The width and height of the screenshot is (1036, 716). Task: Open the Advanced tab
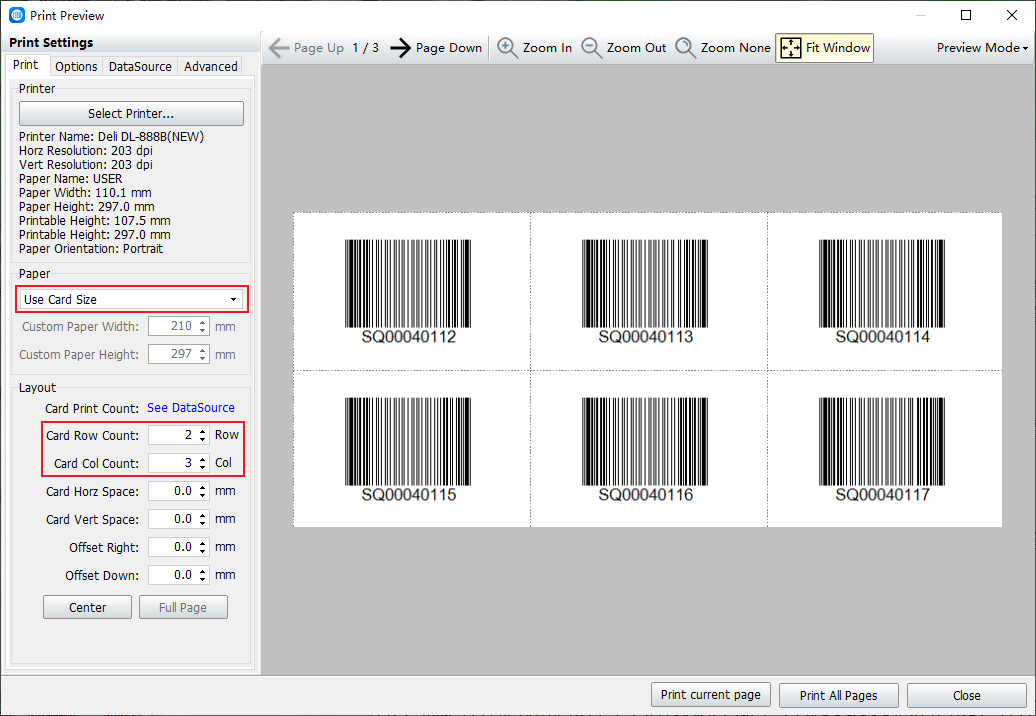pyautogui.click(x=211, y=66)
